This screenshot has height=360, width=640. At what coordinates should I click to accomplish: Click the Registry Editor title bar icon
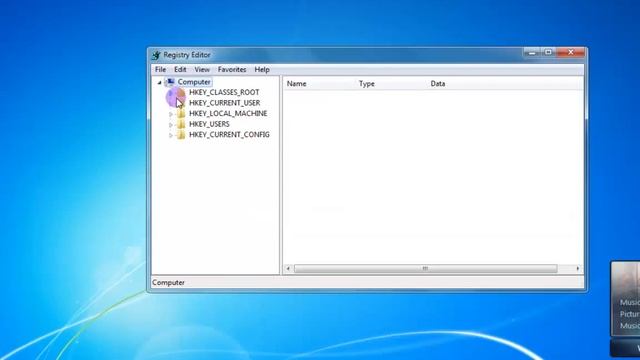156,55
